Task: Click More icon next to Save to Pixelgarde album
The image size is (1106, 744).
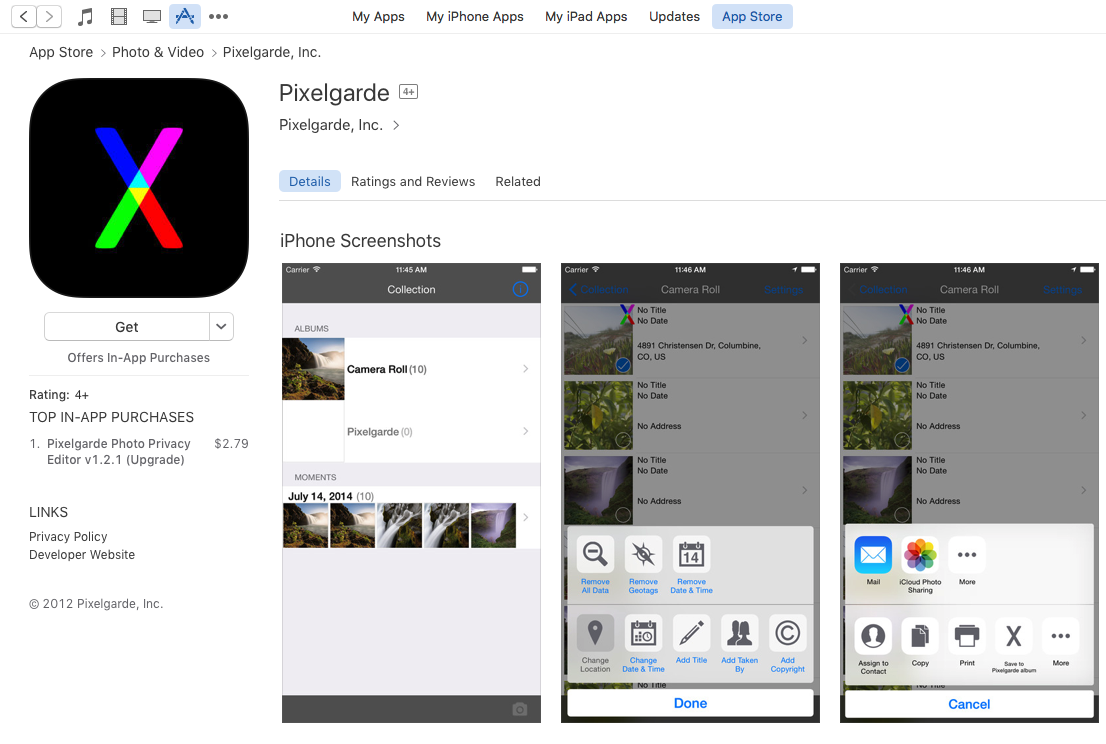Action: (1061, 636)
